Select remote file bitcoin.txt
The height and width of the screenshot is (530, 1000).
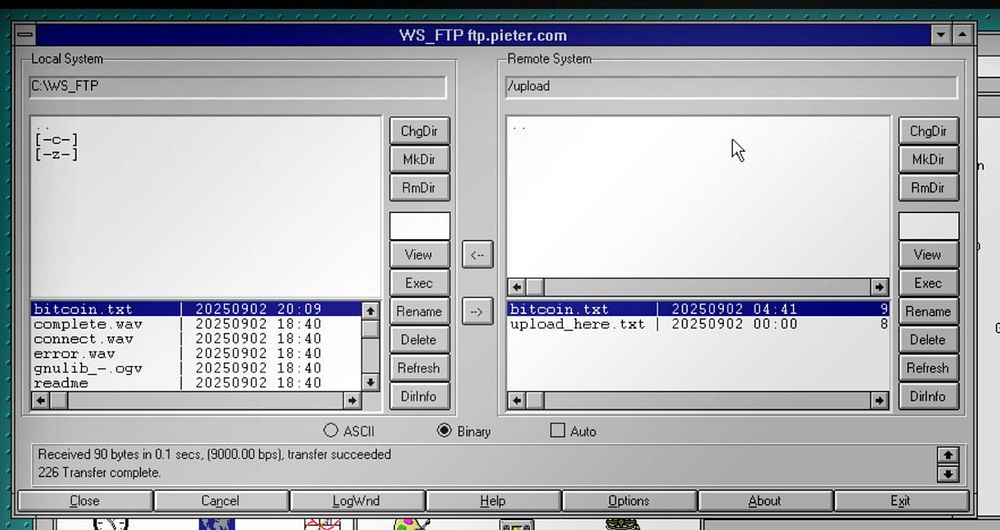click(x=698, y=309)
